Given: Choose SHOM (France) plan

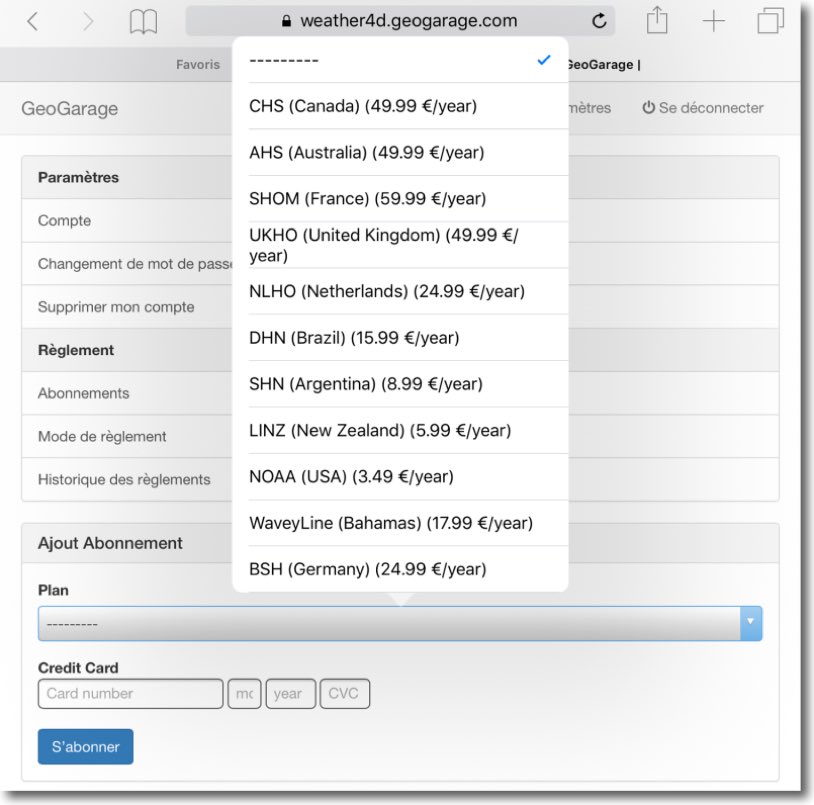Looking at the screenshot, I should [400, 199].
